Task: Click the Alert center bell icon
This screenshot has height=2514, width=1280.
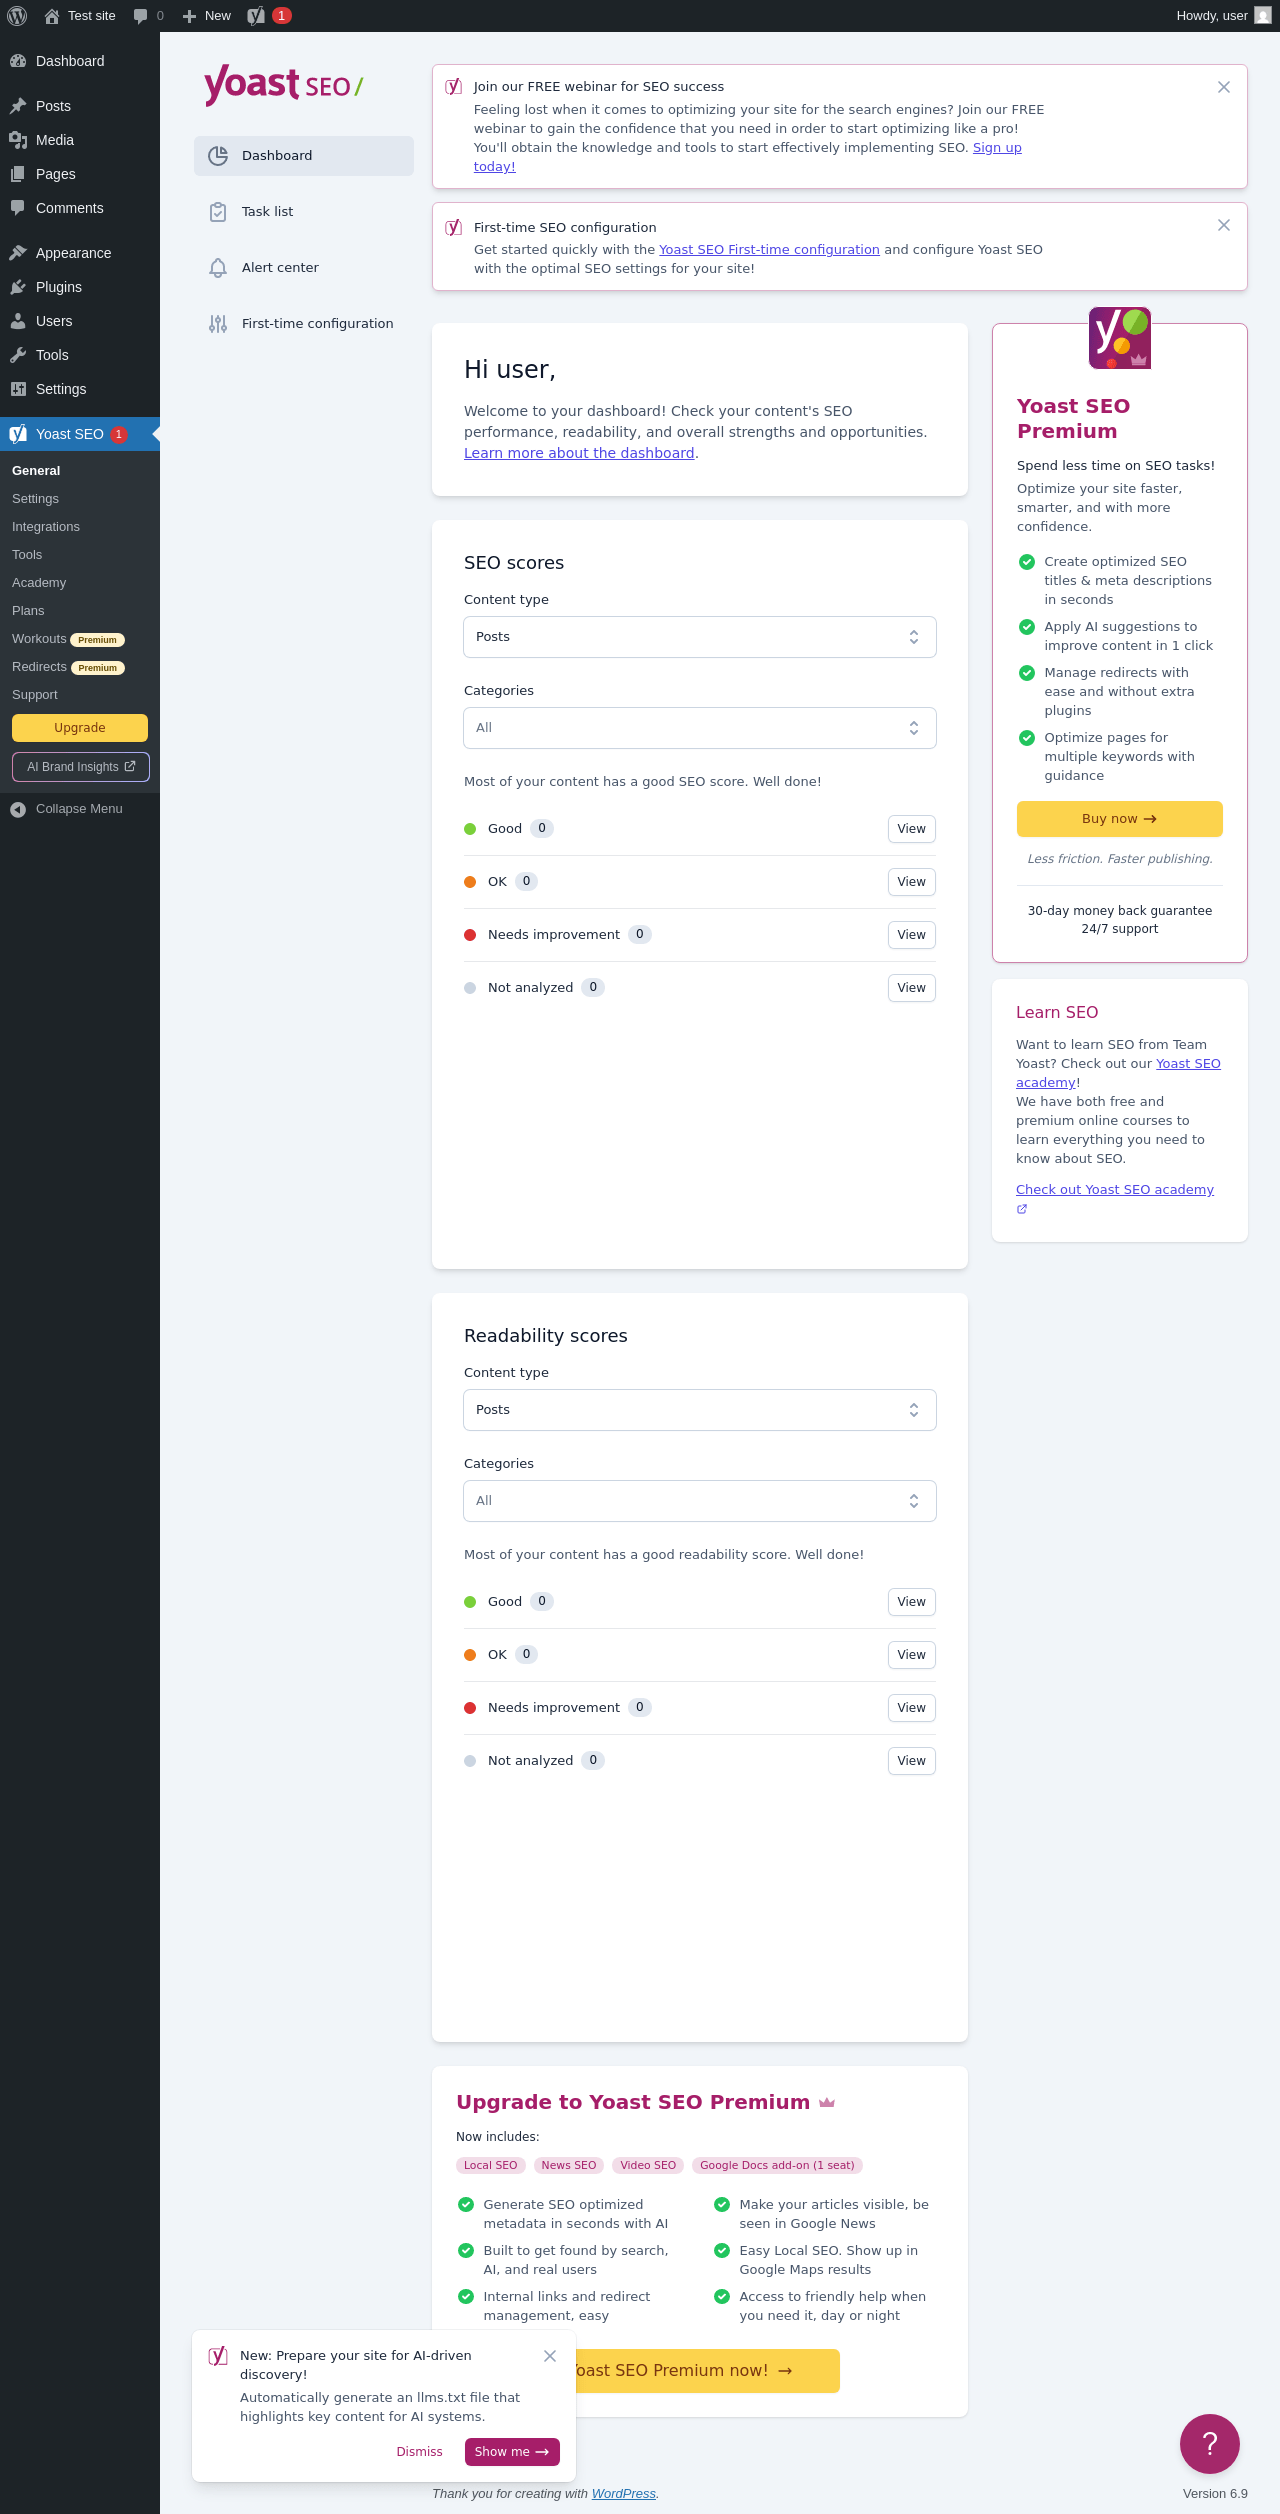Action: tap(218, 268)
